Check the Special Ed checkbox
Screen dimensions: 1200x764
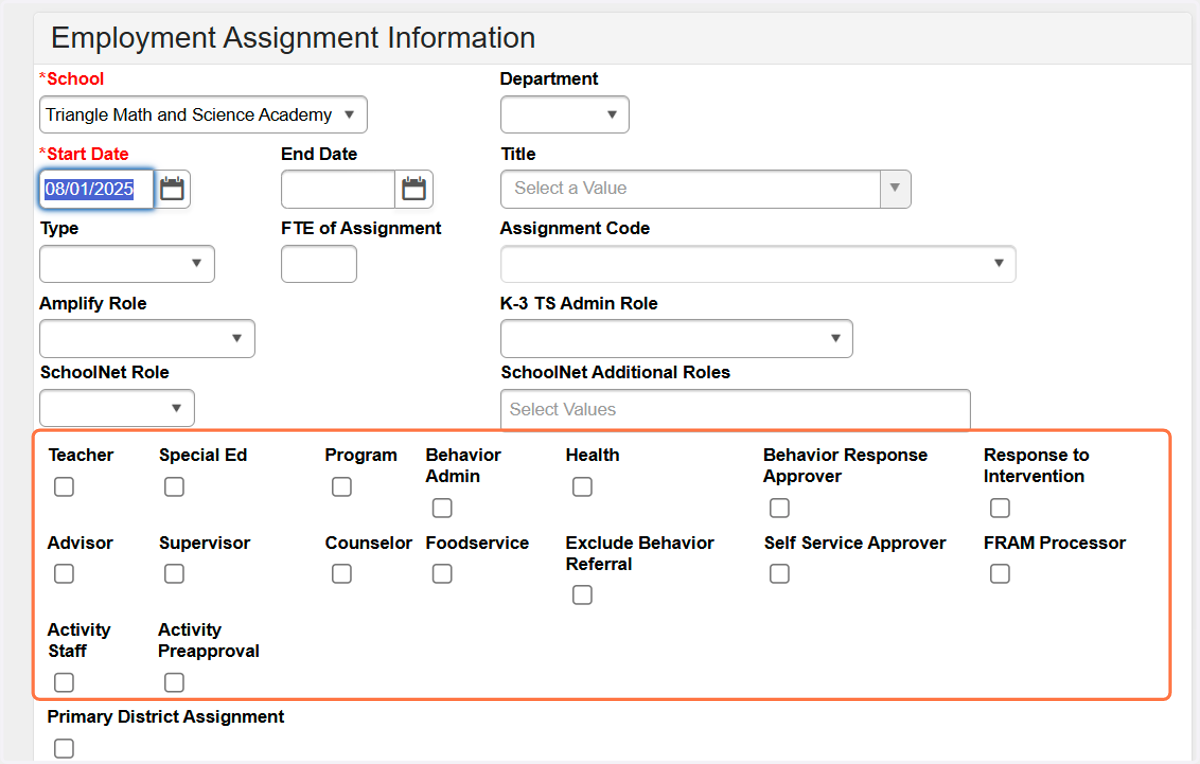[174, 487]
